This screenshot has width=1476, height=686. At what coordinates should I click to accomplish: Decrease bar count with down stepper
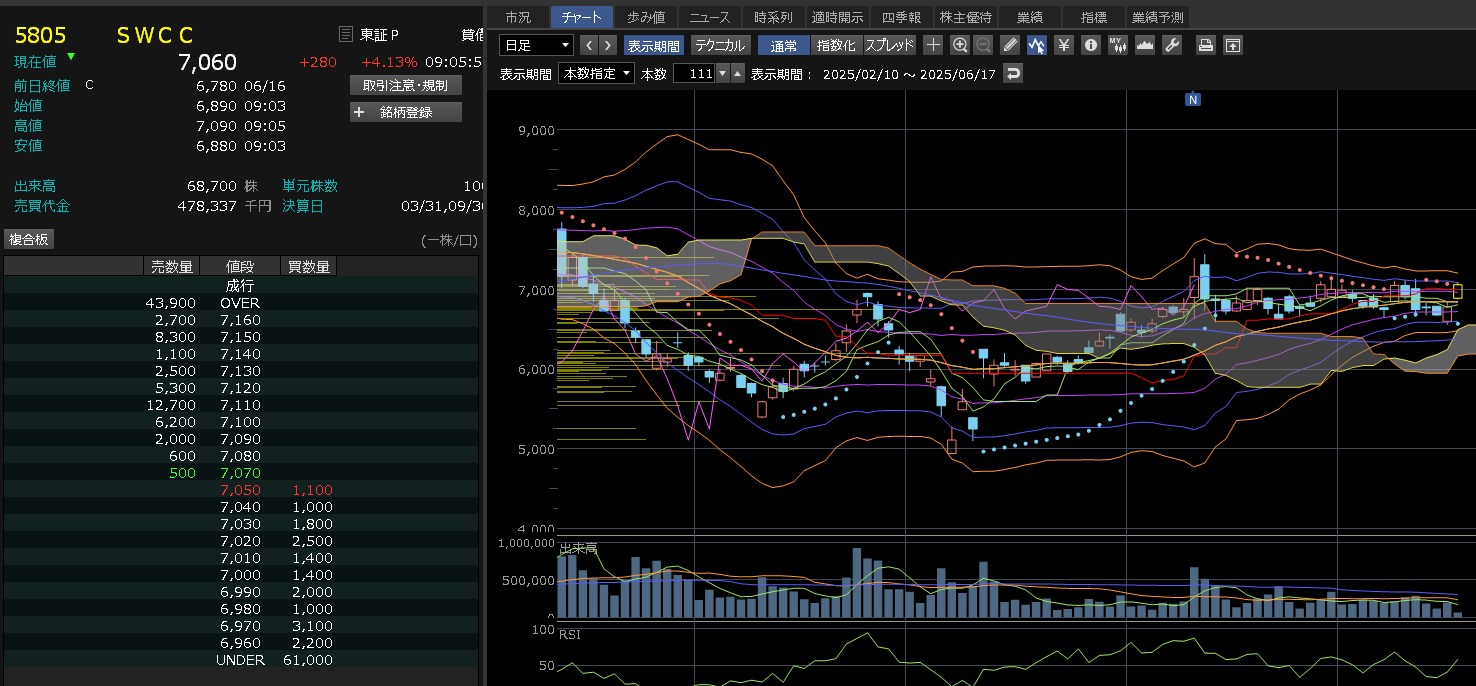pos(723,73)
